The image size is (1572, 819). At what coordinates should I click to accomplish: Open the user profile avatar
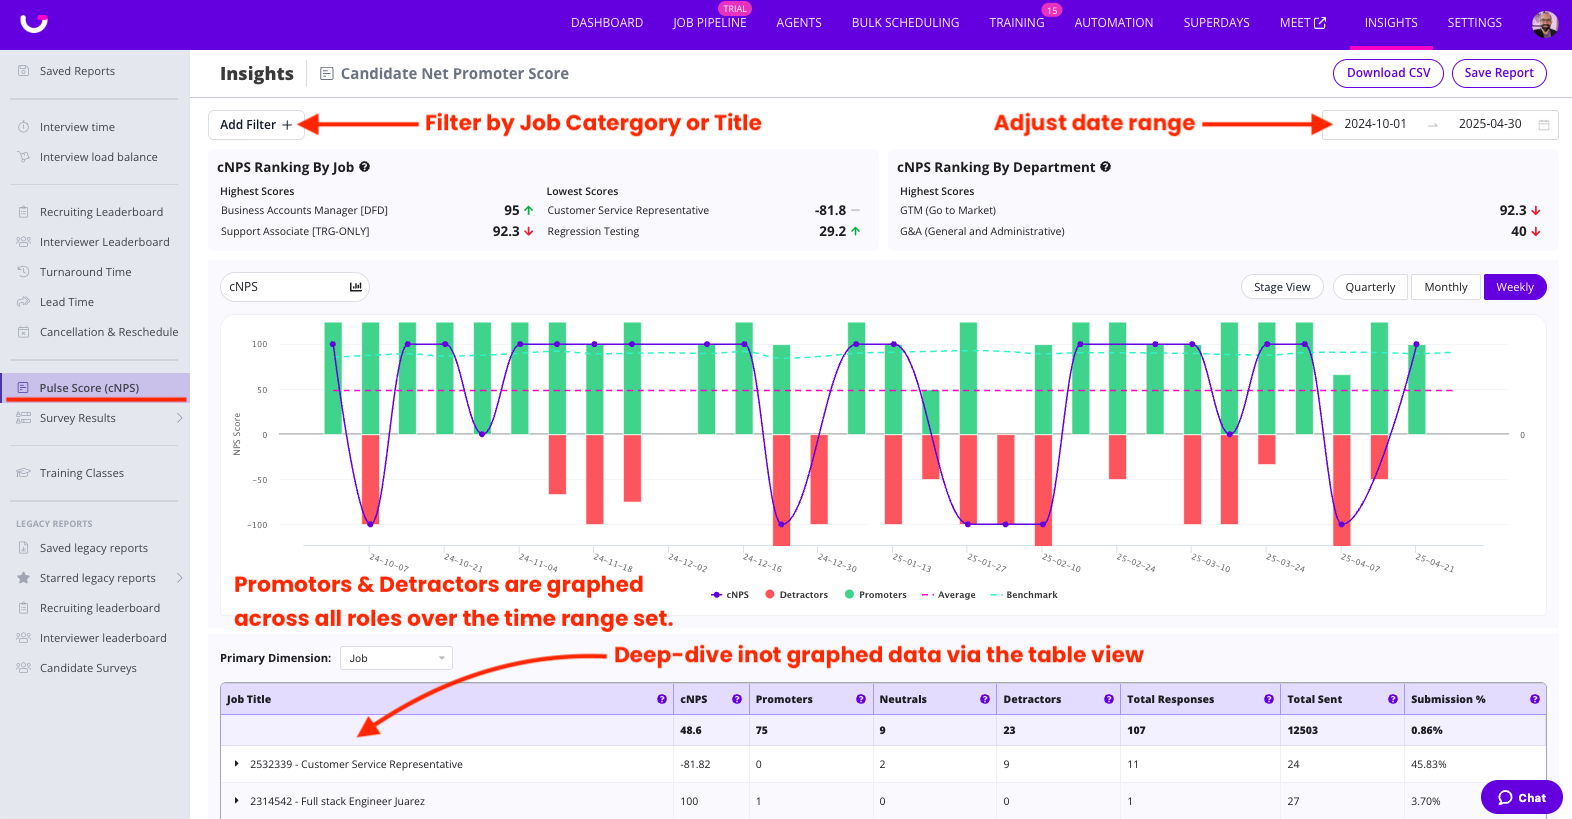(x=1545, y=24)
